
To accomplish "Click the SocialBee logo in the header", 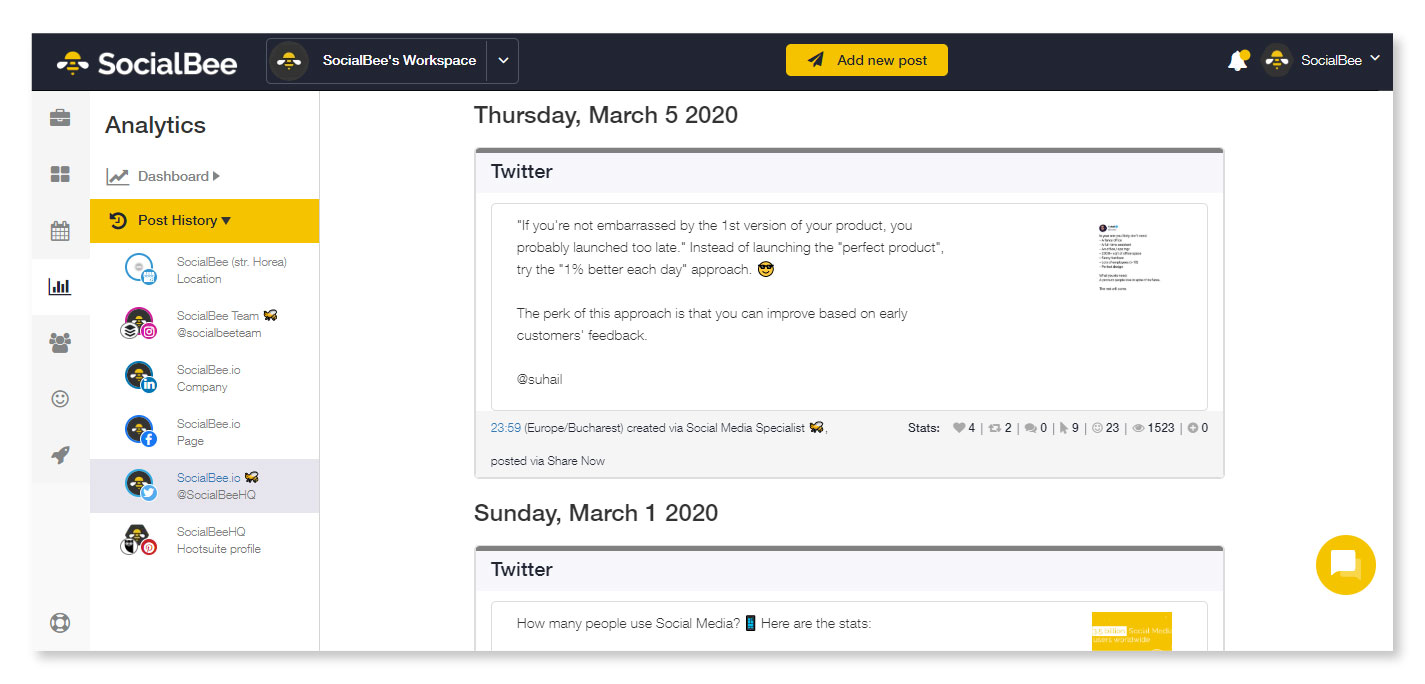I will click(x=147, y=62).
